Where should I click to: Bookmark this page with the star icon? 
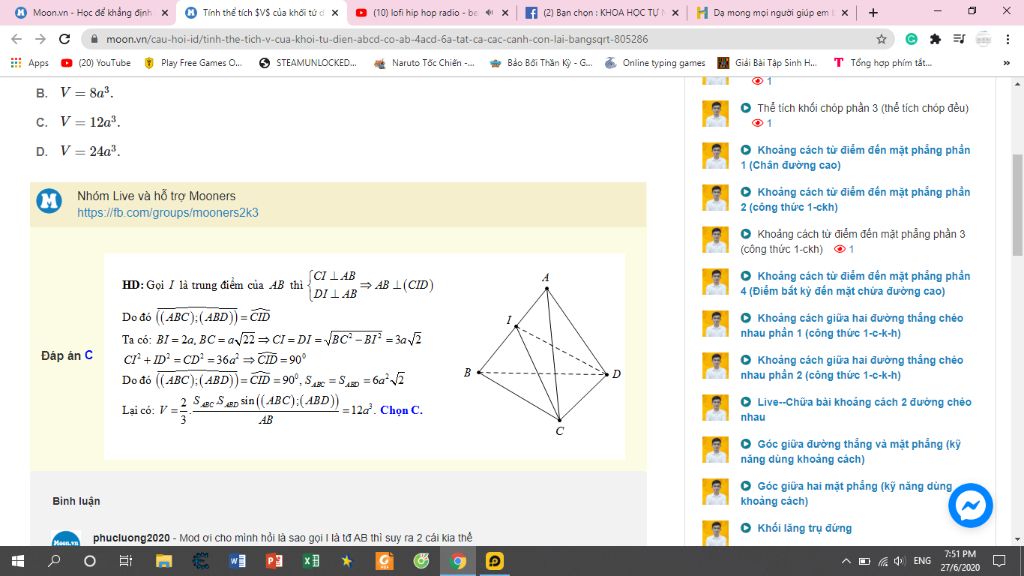(x=881, y=39)
